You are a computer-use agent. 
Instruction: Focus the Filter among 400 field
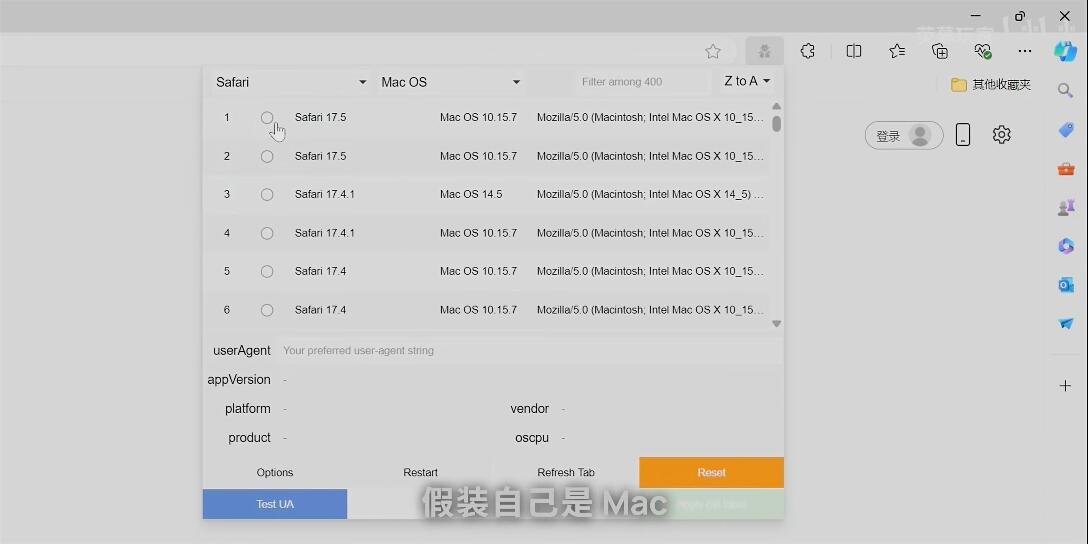tap(643, 82)
